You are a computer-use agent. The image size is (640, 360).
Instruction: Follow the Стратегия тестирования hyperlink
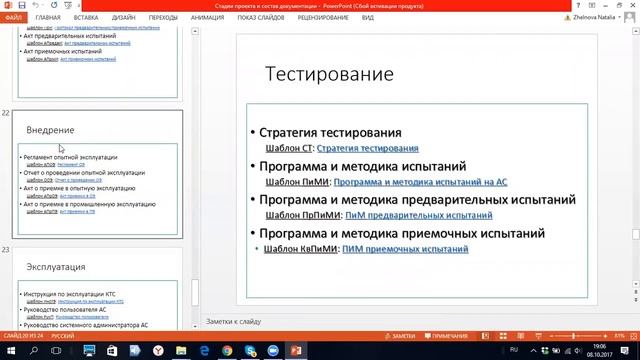367,148
